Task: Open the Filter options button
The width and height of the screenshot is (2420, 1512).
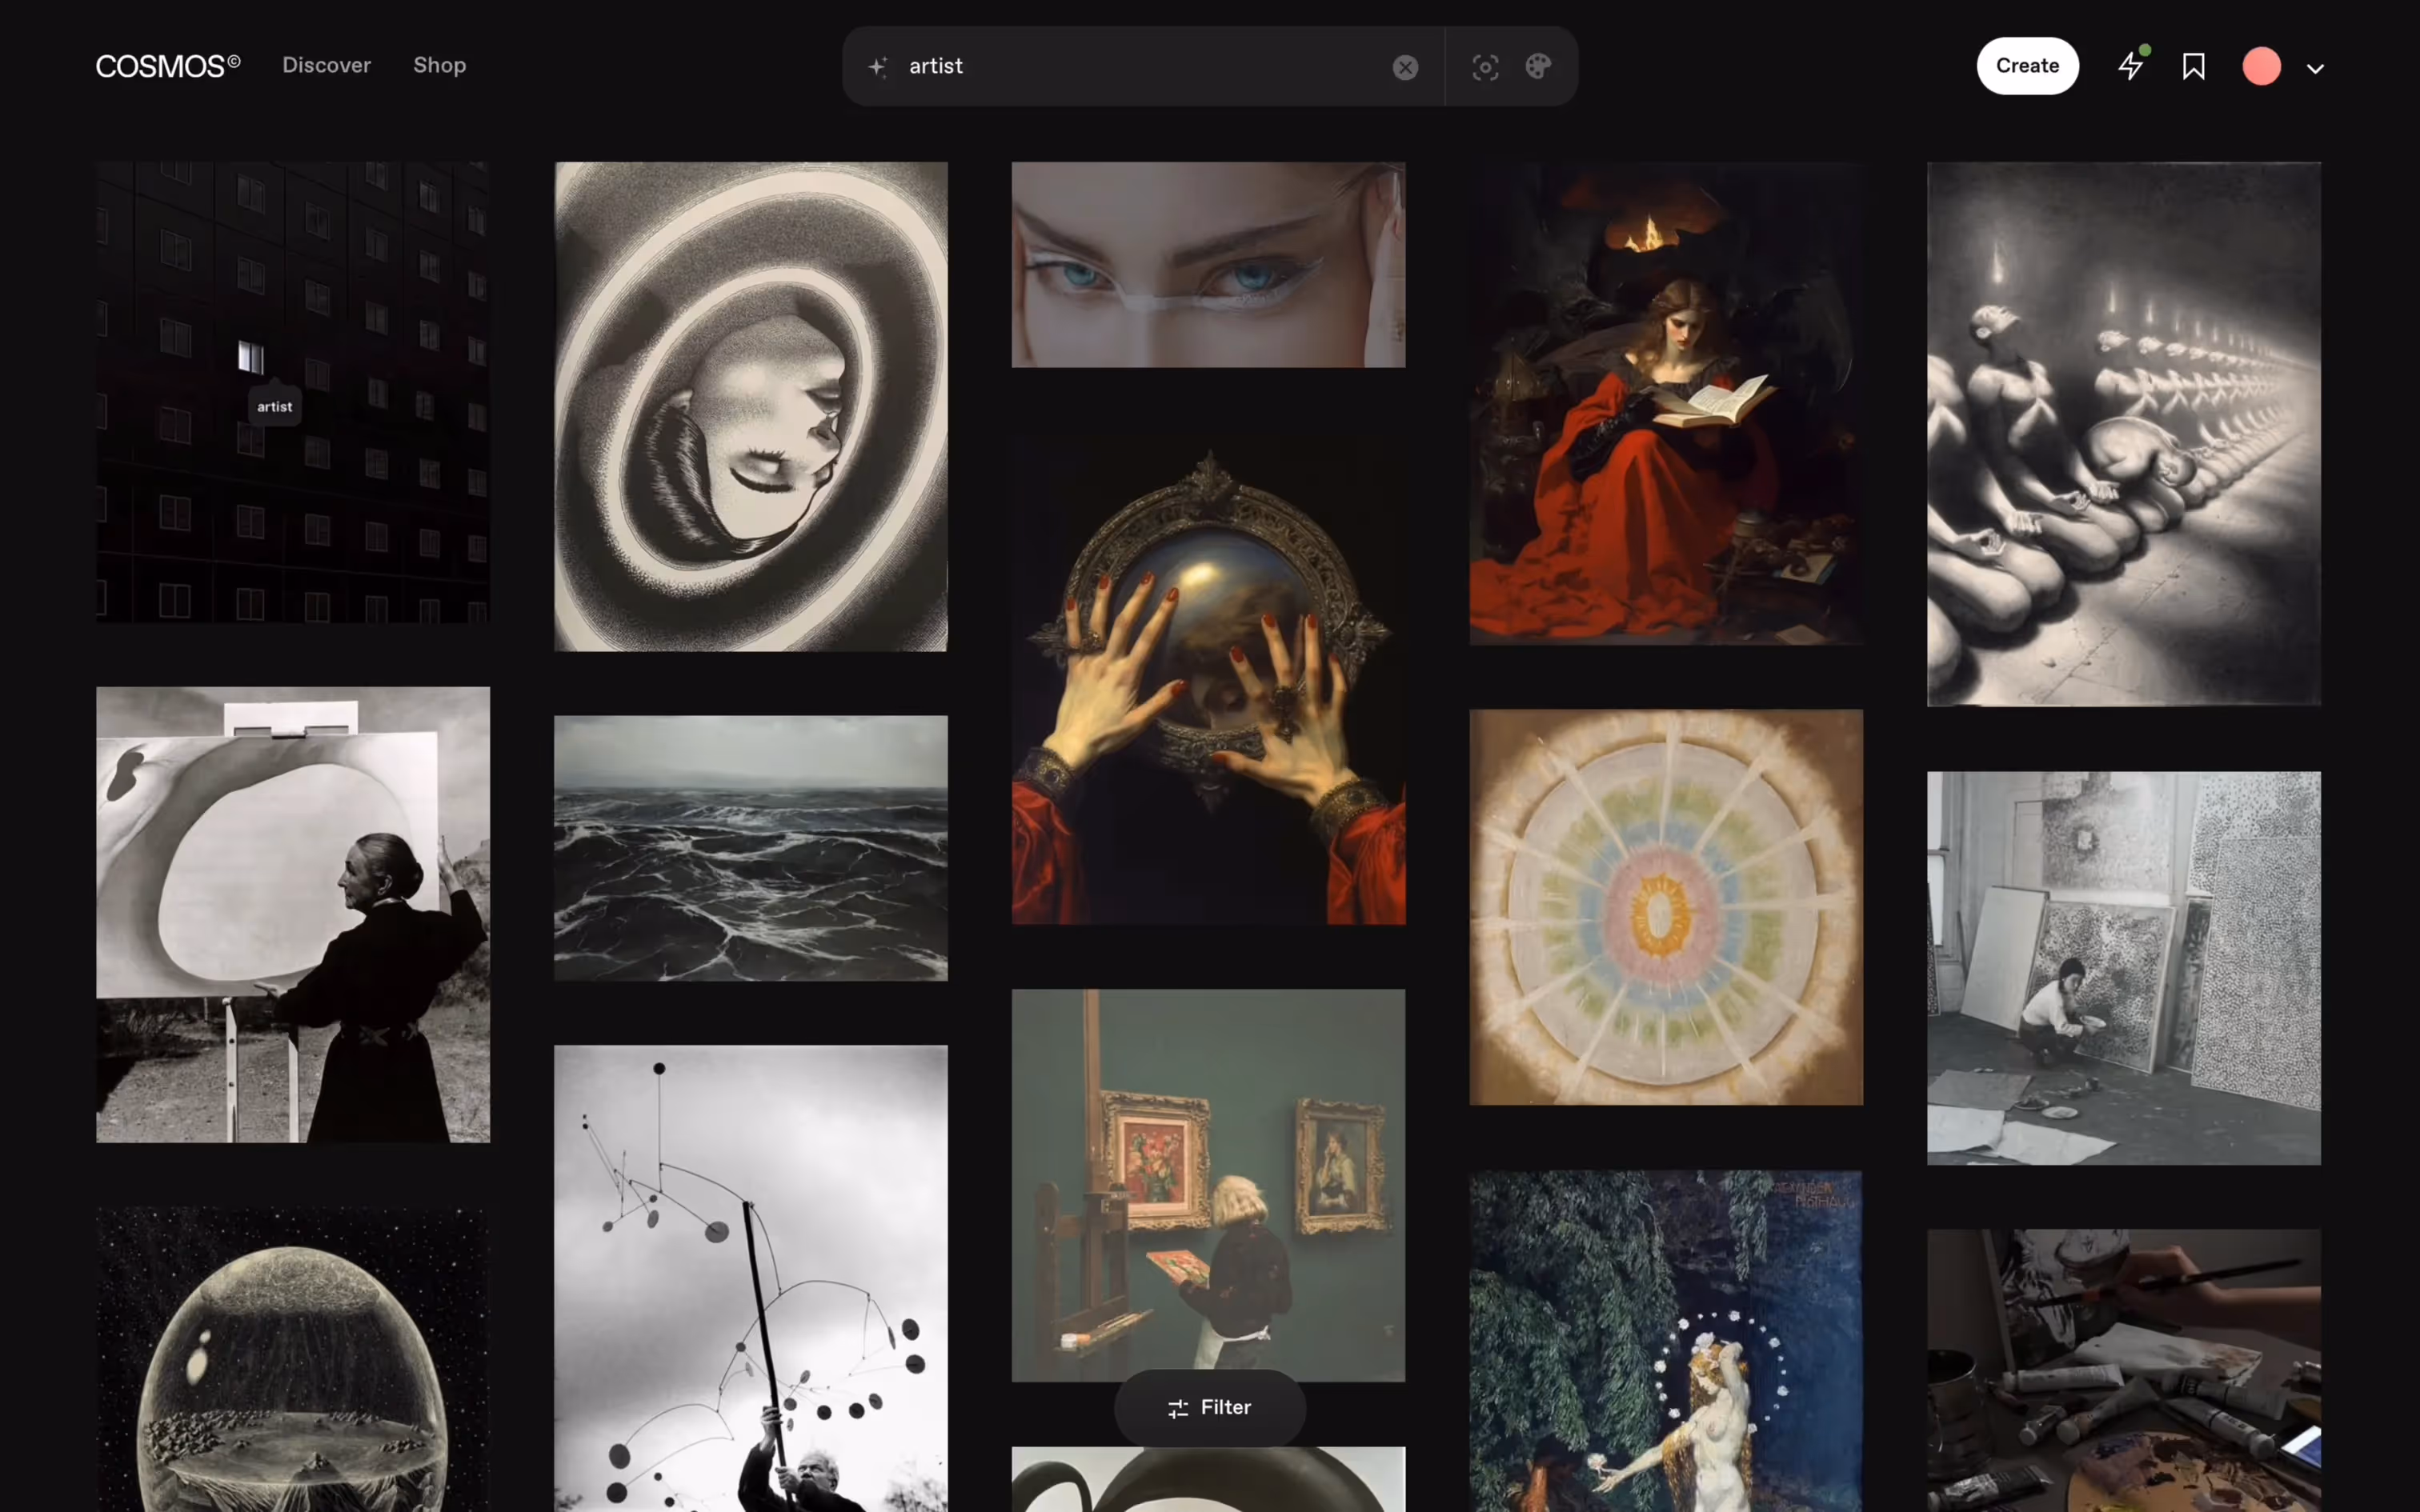Action: pyautogui.click(x=1209, y=1407)
